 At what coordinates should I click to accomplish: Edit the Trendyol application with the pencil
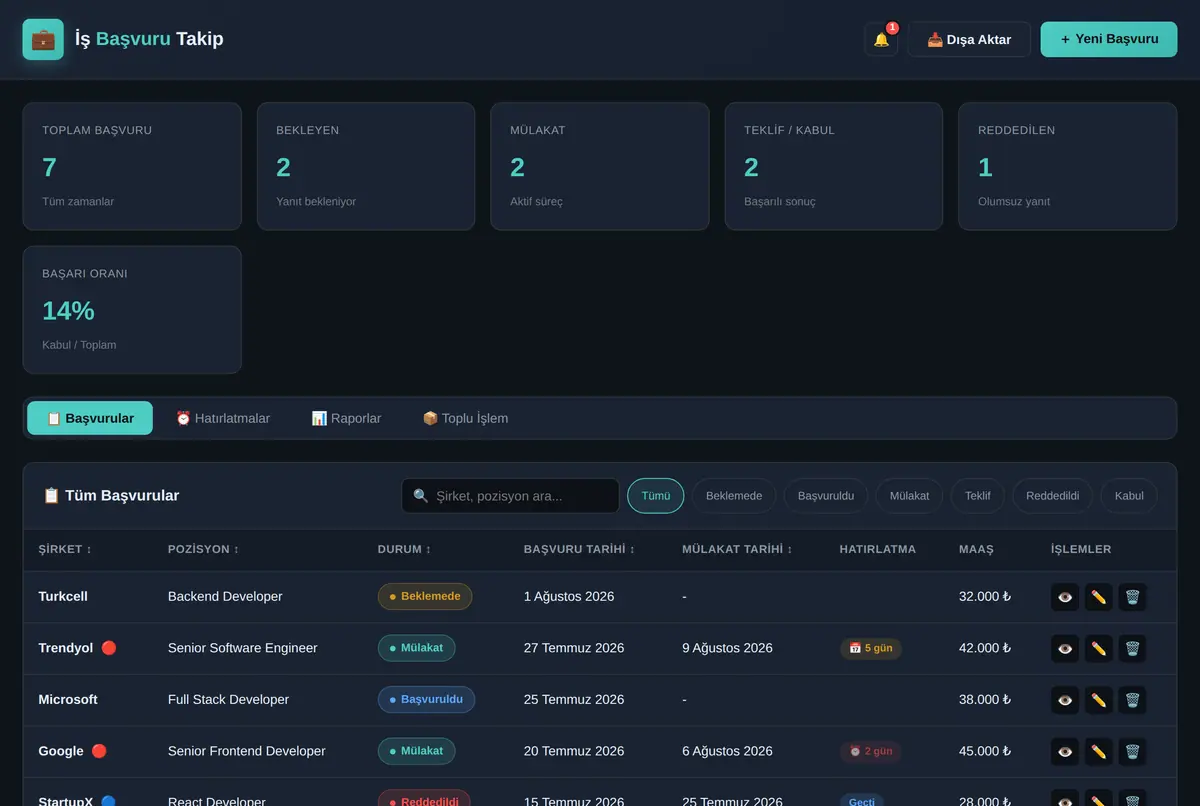(1099, 648)
